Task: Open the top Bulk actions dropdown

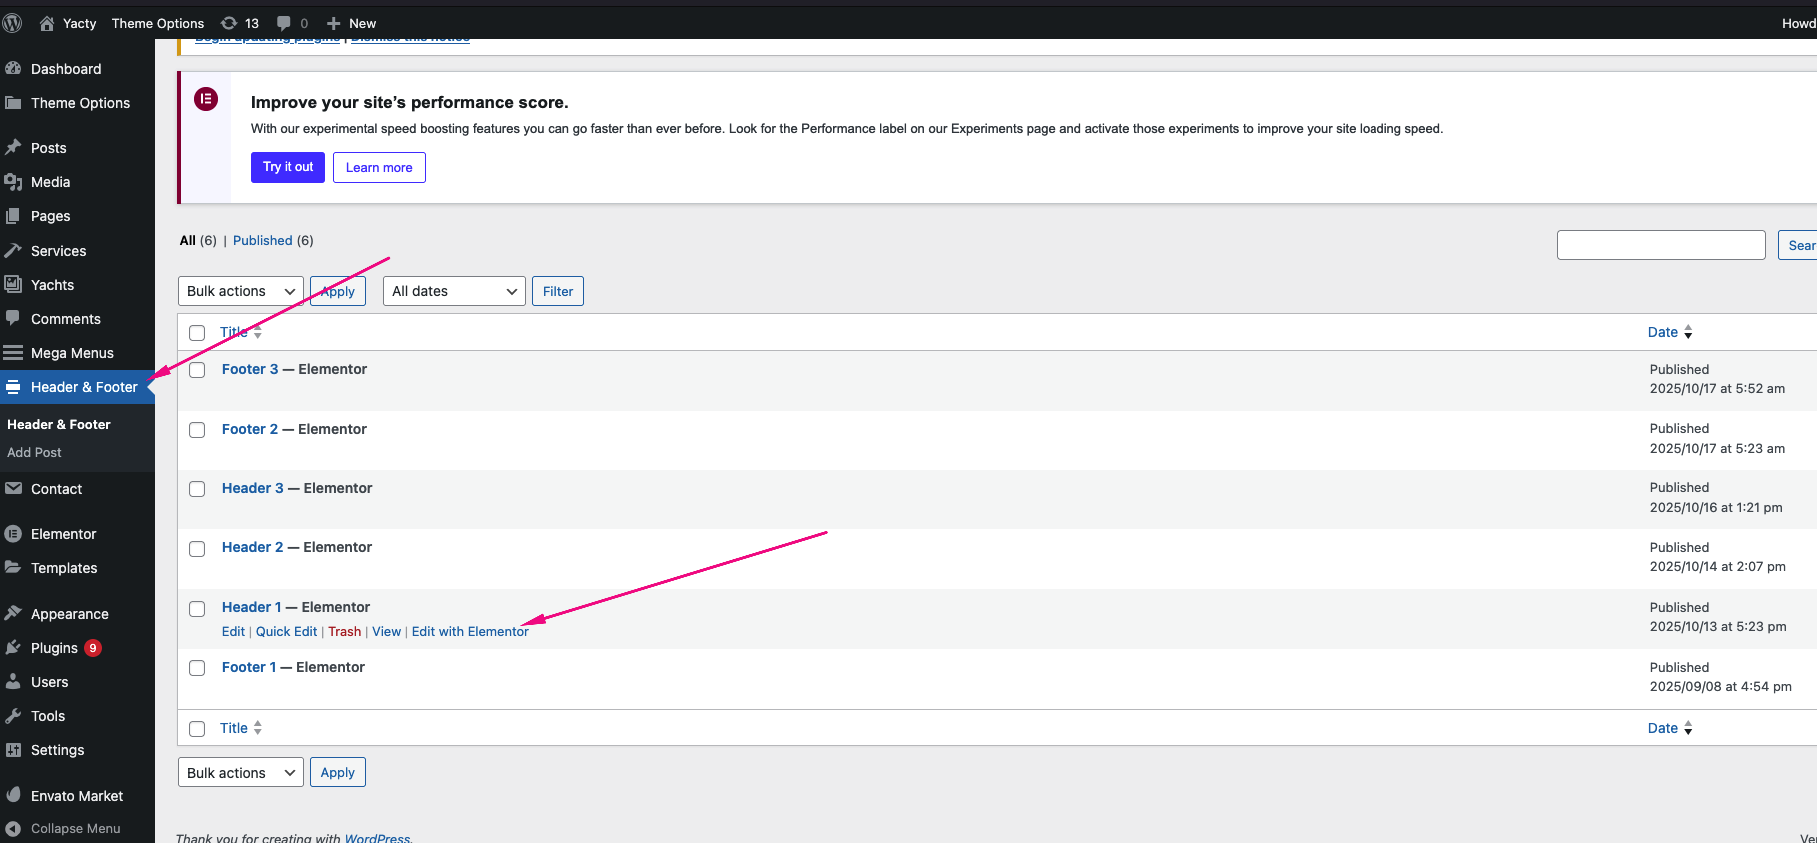Action: [x=240, y=291]
